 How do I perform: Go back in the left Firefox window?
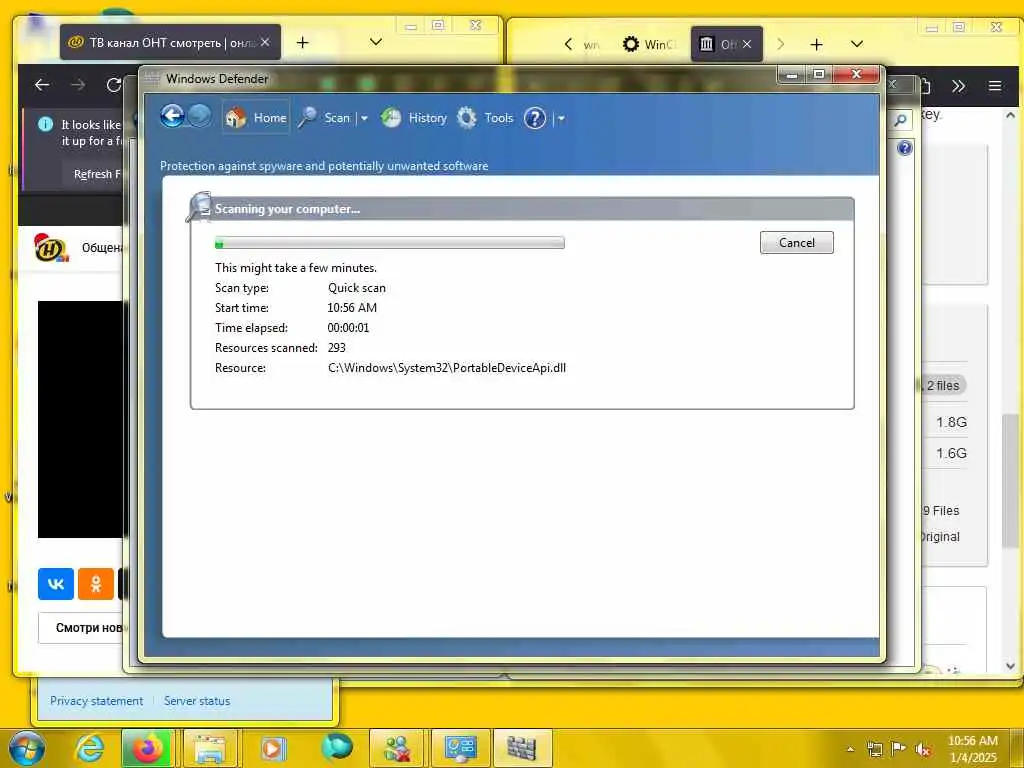(42, 85)
